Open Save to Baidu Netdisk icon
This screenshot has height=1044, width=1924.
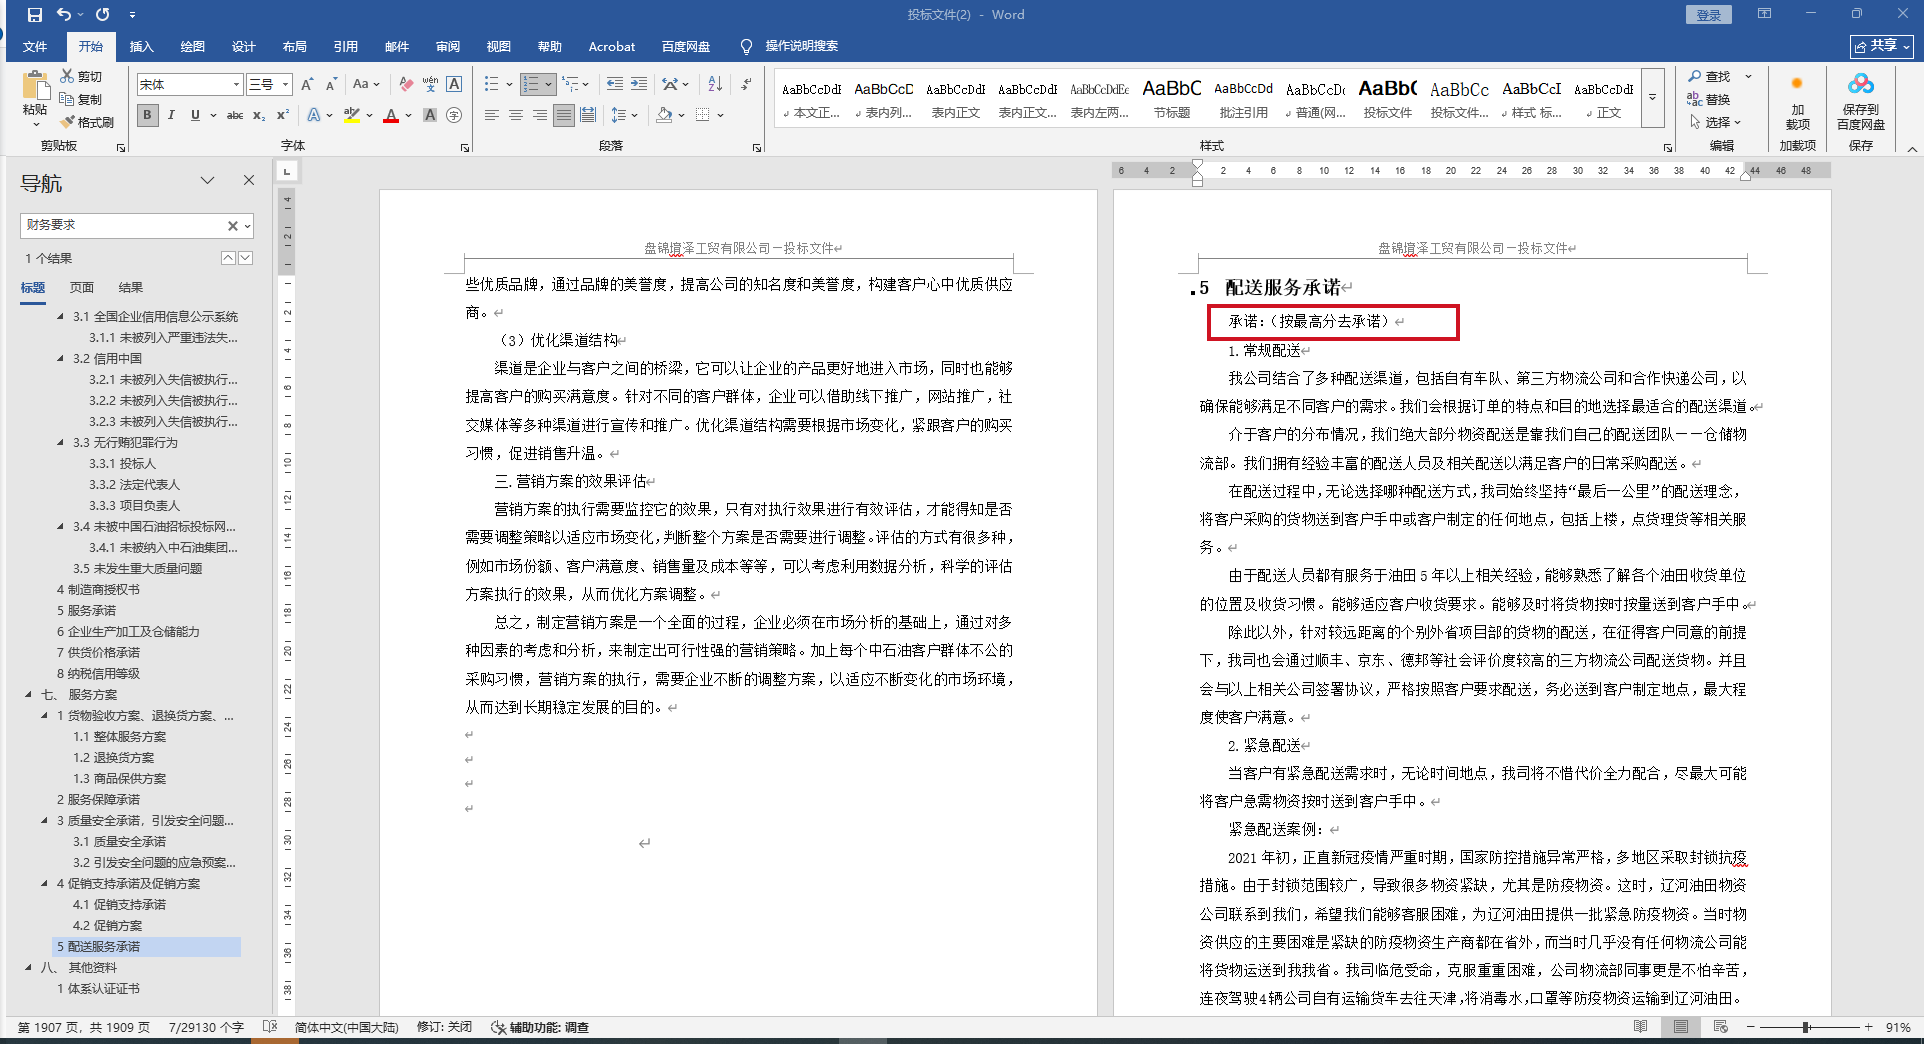coord(1860,101)
